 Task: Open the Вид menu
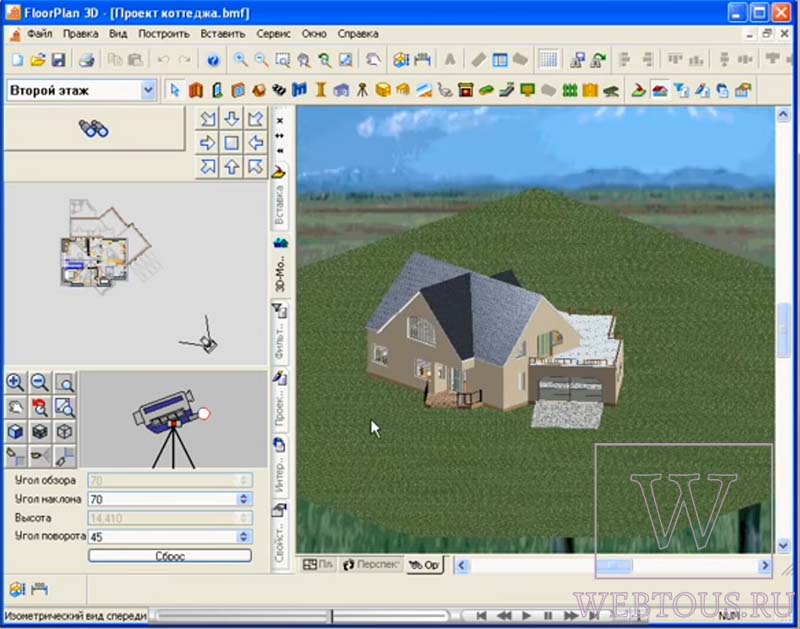tap(118, 34)
